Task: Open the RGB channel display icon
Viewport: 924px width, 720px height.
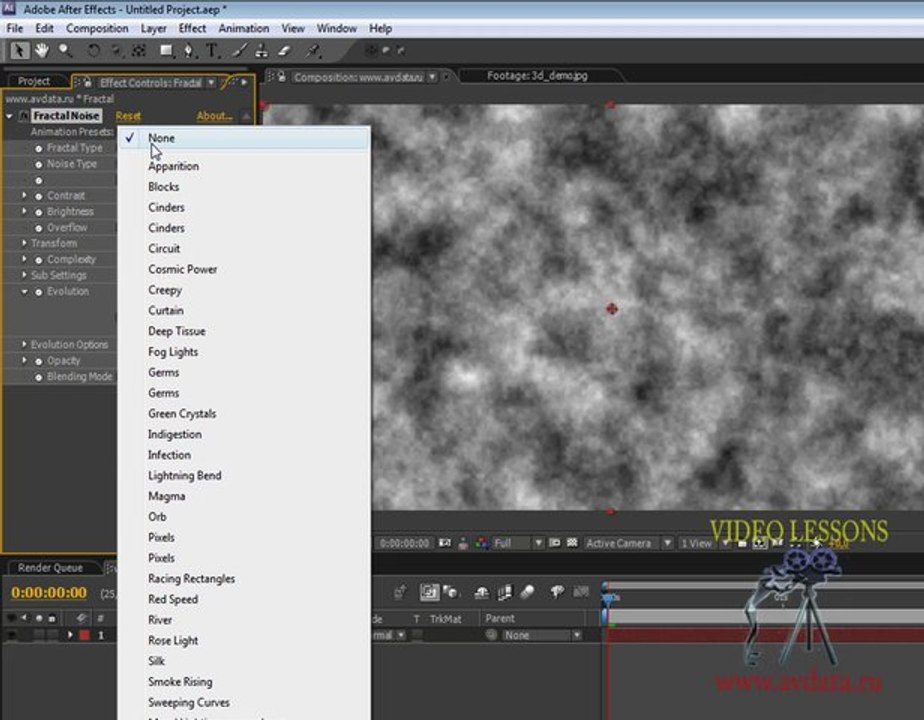Action: [x=482, y=543]
